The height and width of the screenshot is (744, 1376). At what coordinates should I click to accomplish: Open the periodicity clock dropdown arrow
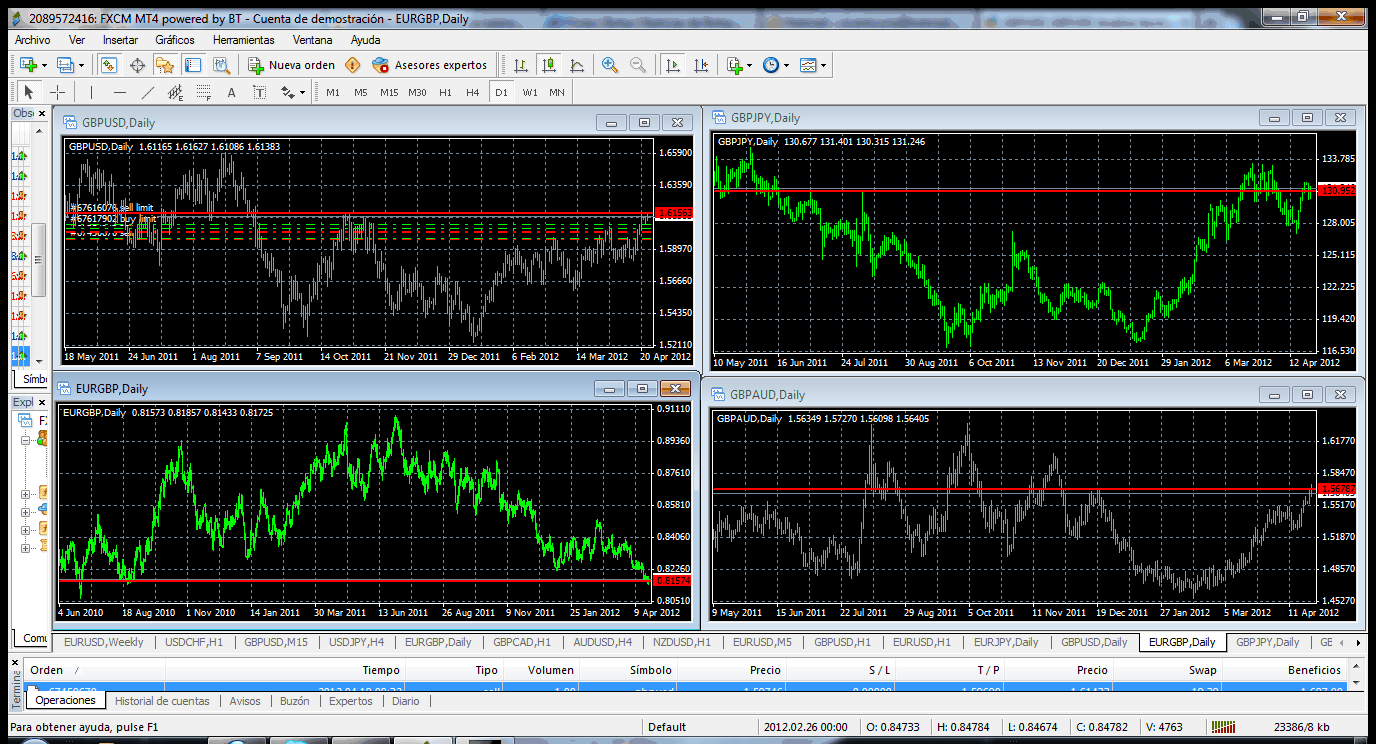(x=786, y=65)
